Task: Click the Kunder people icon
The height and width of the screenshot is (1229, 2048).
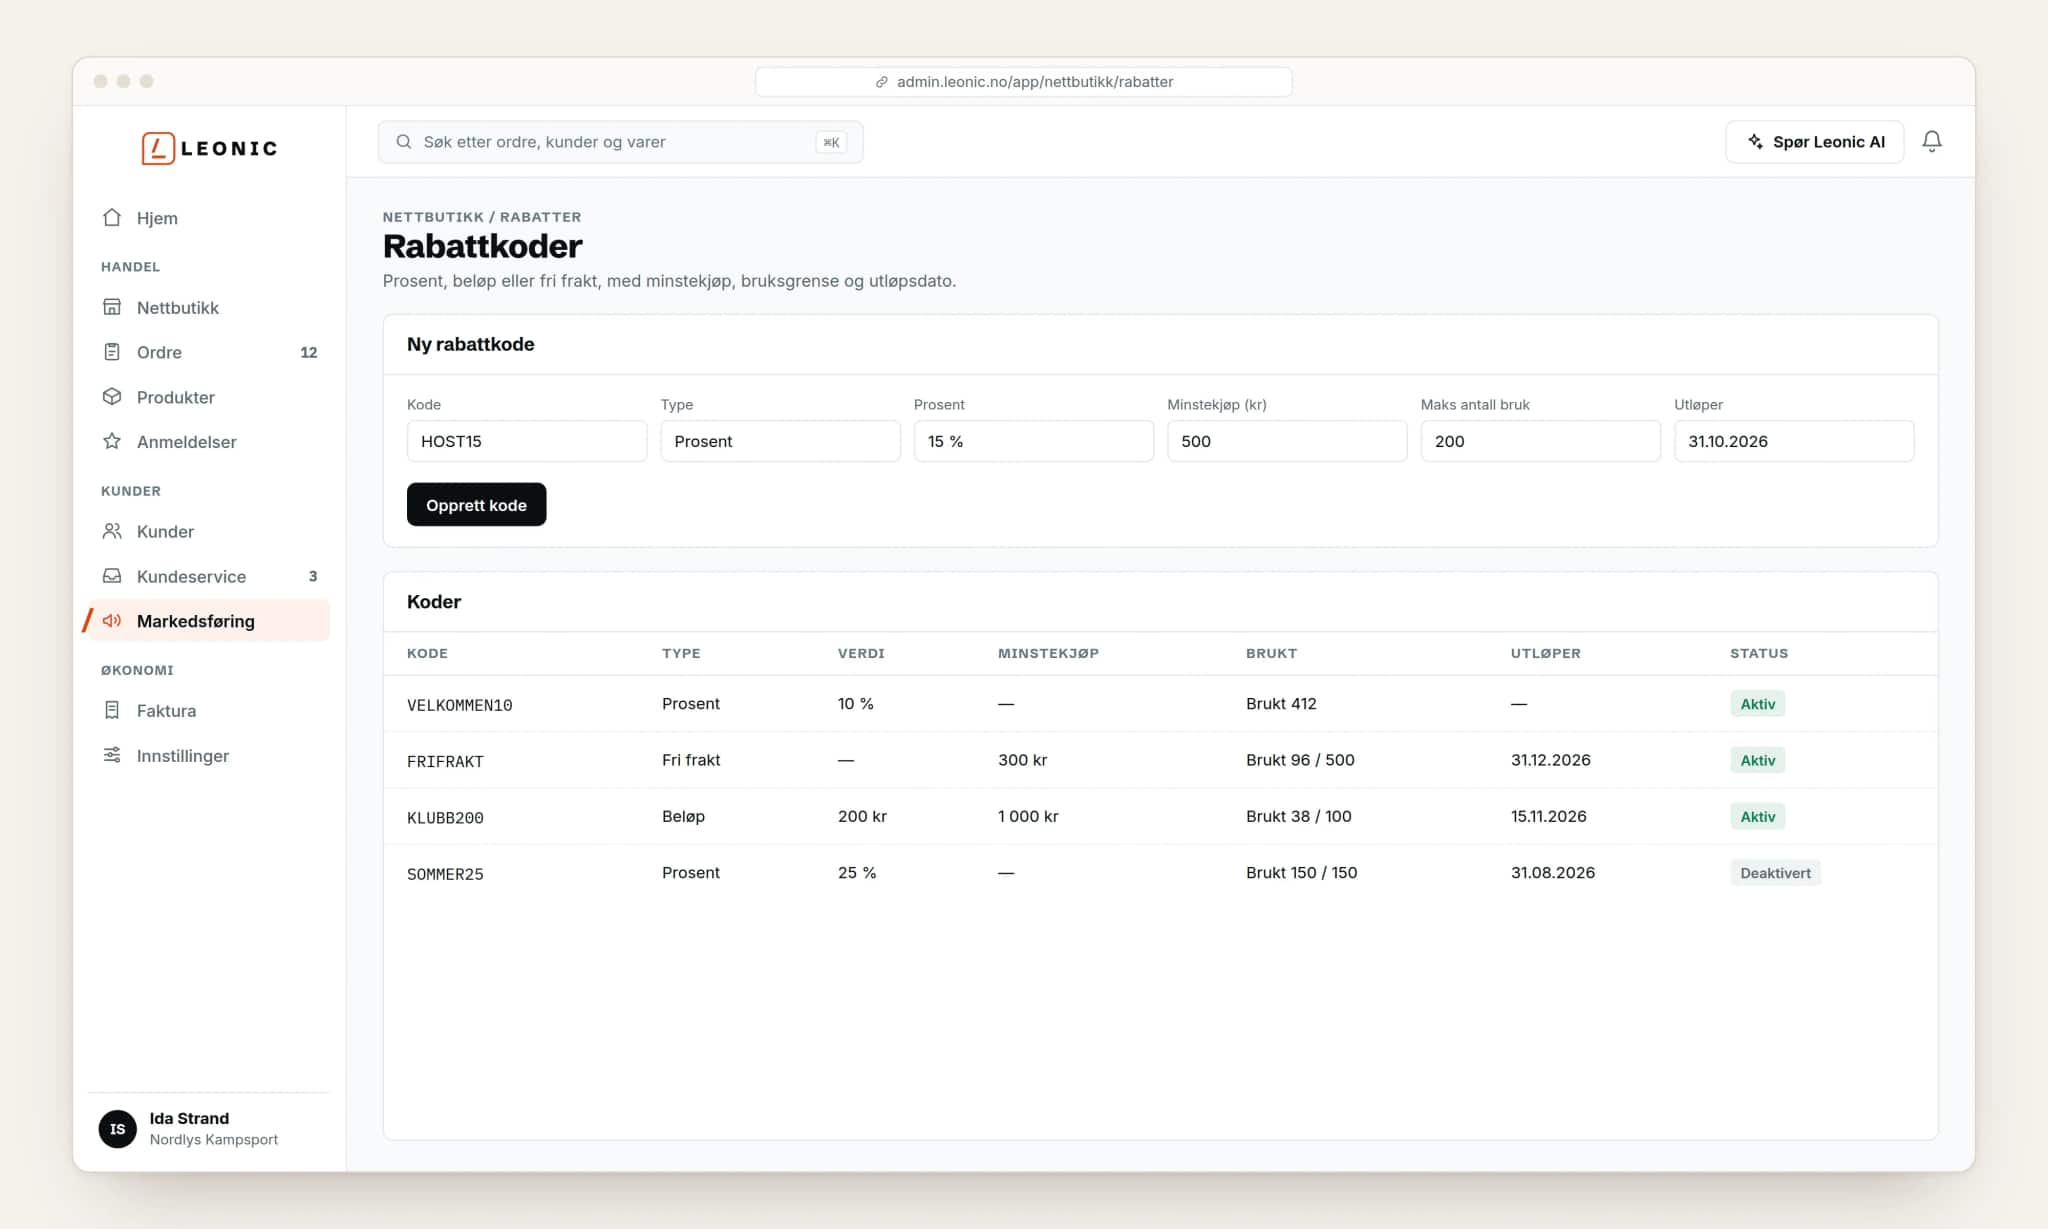Action: (112, 531)
